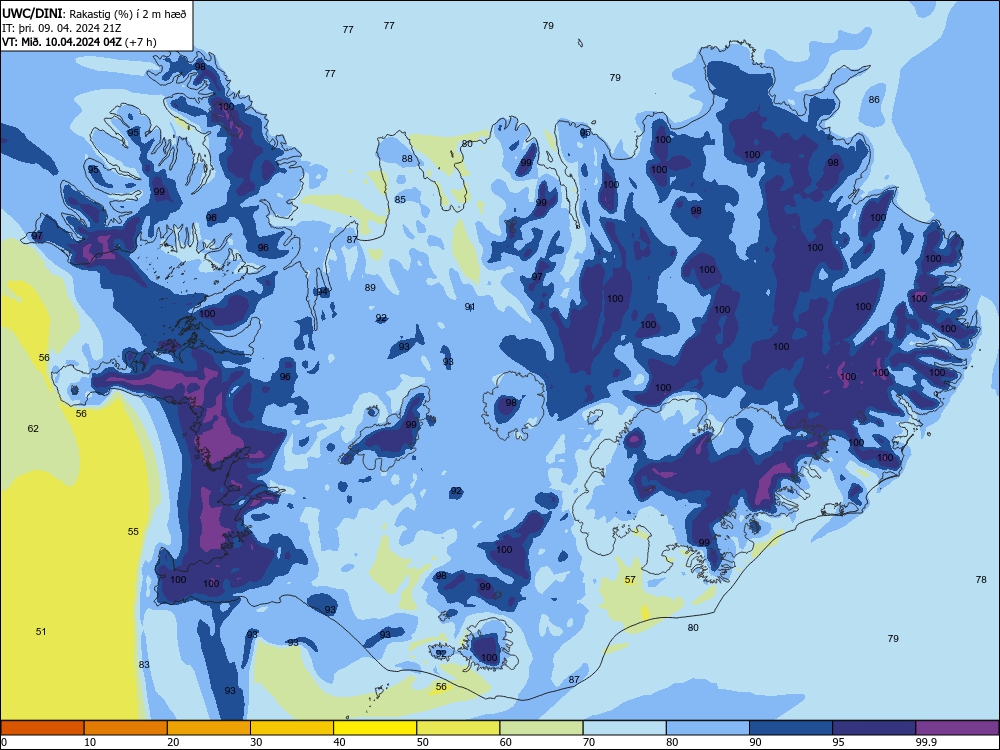This screenshot has width=1000, height=750.
Task: Choose the pale green 60–70 legend swatch
Action: 541,728
